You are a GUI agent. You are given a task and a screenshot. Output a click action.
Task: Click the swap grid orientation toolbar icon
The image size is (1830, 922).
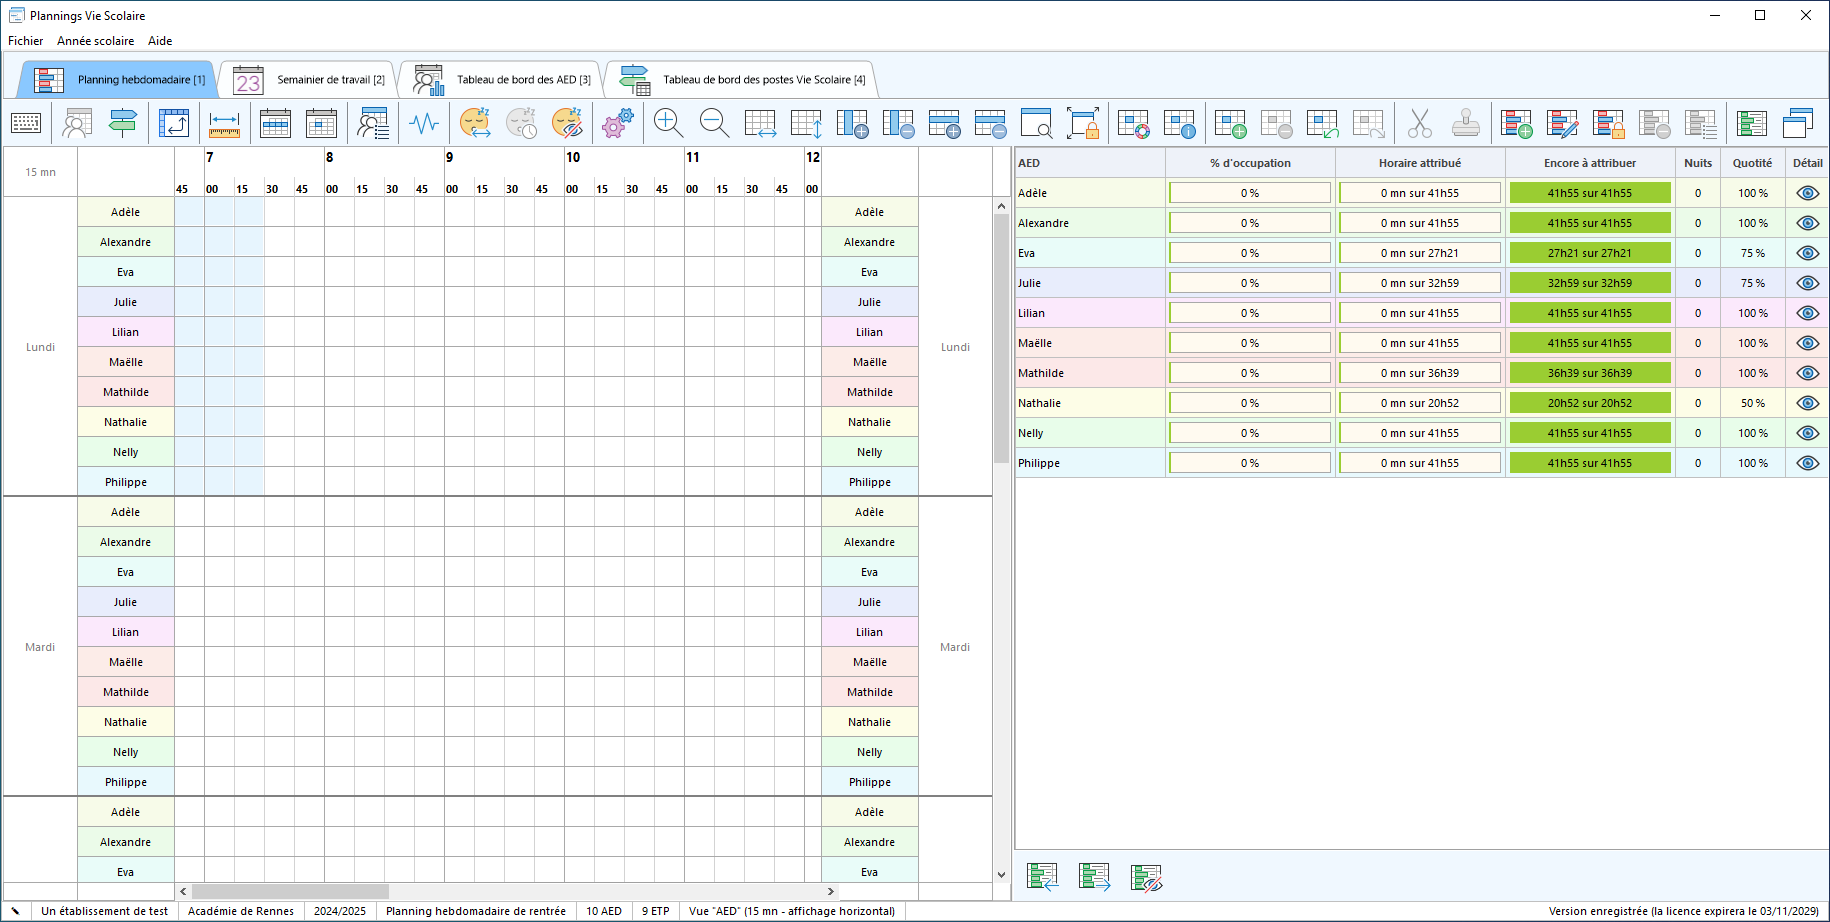174,123
